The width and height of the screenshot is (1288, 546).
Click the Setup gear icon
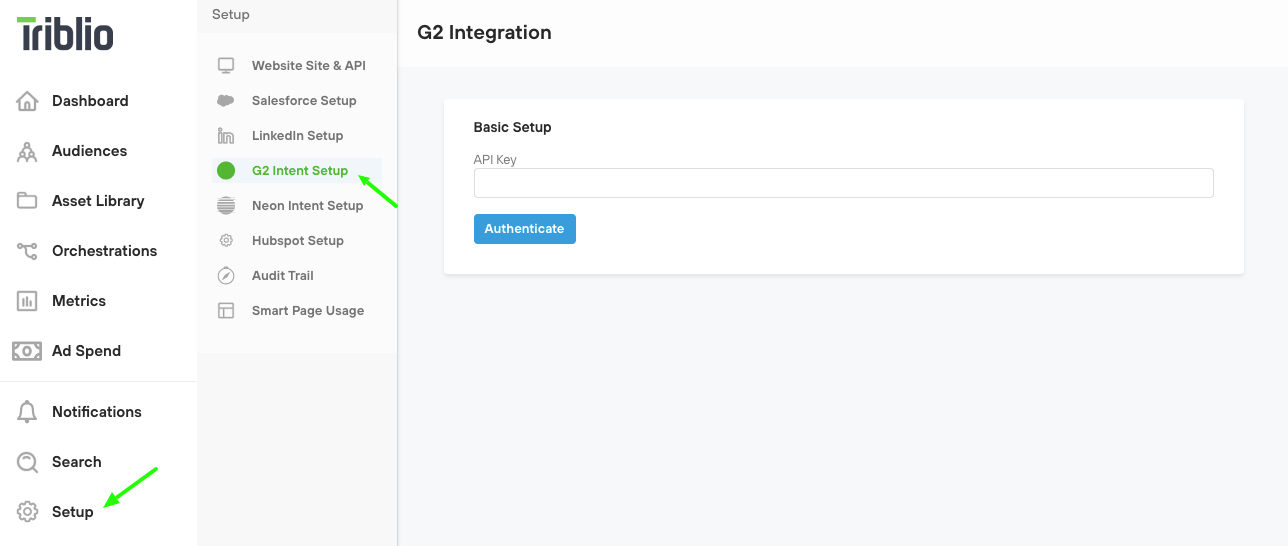coord(27,512)
